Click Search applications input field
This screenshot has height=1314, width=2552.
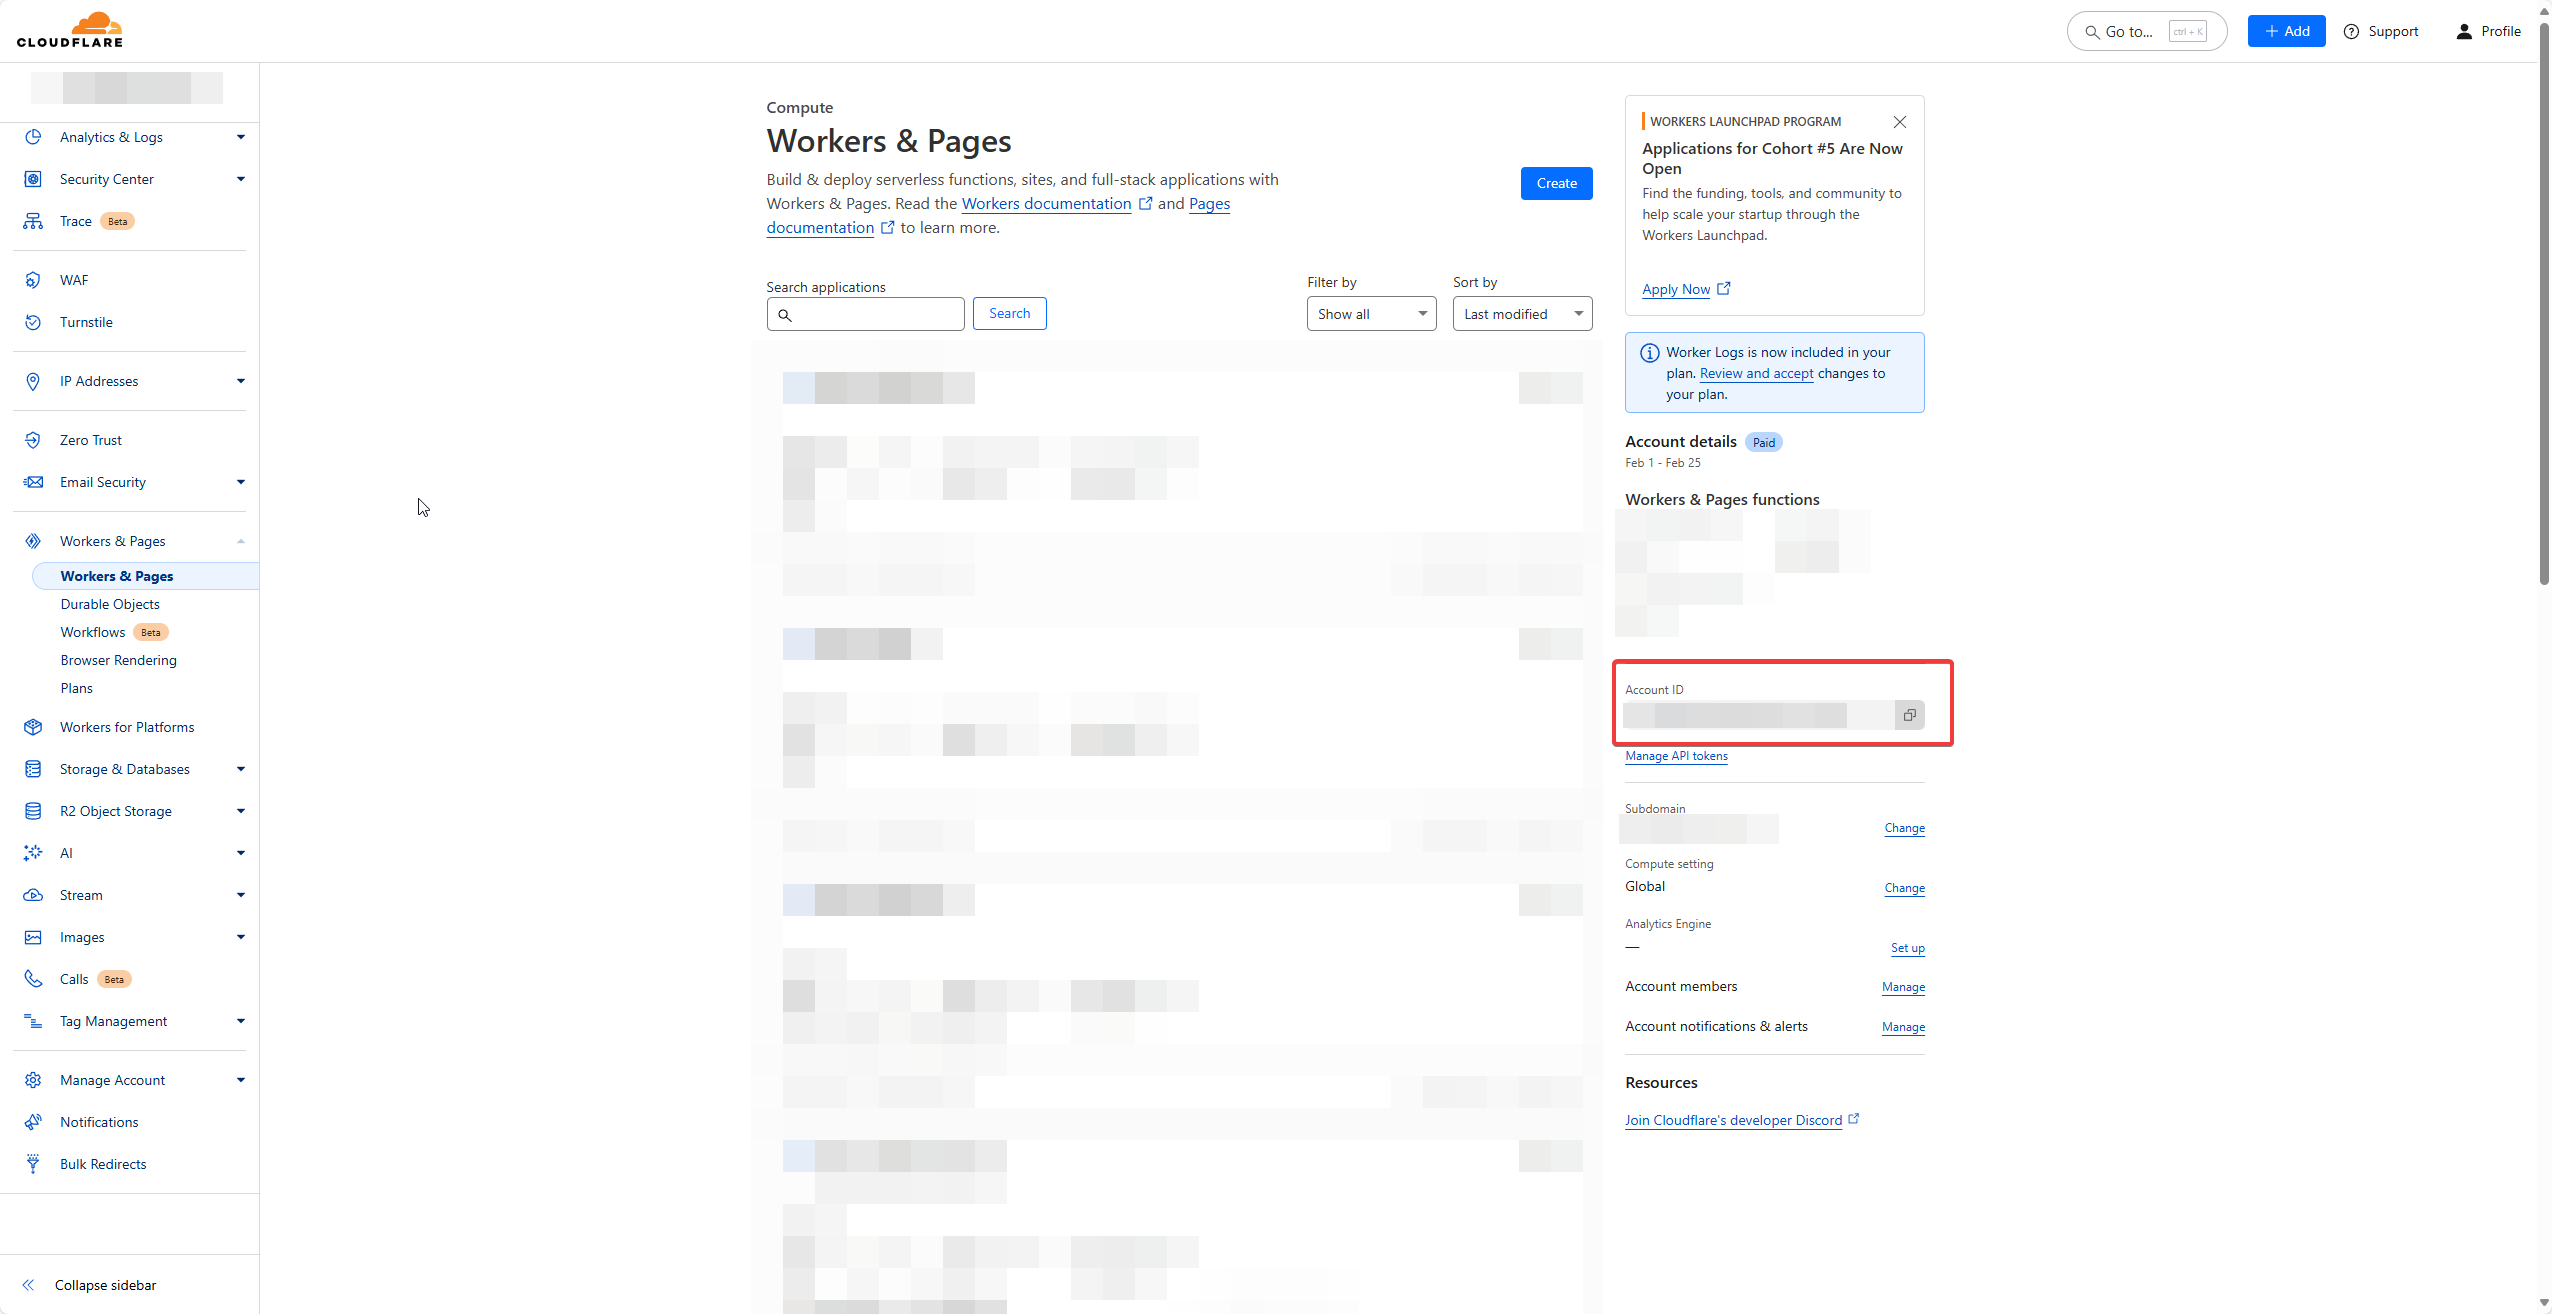[866, 312]
